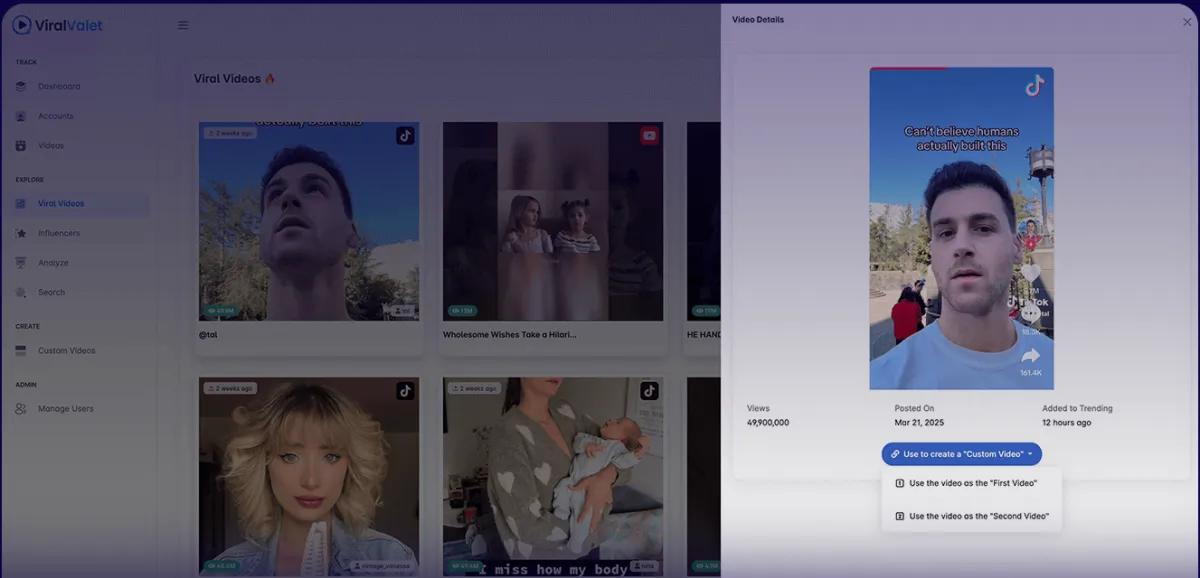The image size is (1200, 578).
Task: Click the 49,900,000 views value
Action: click(768, 423)
